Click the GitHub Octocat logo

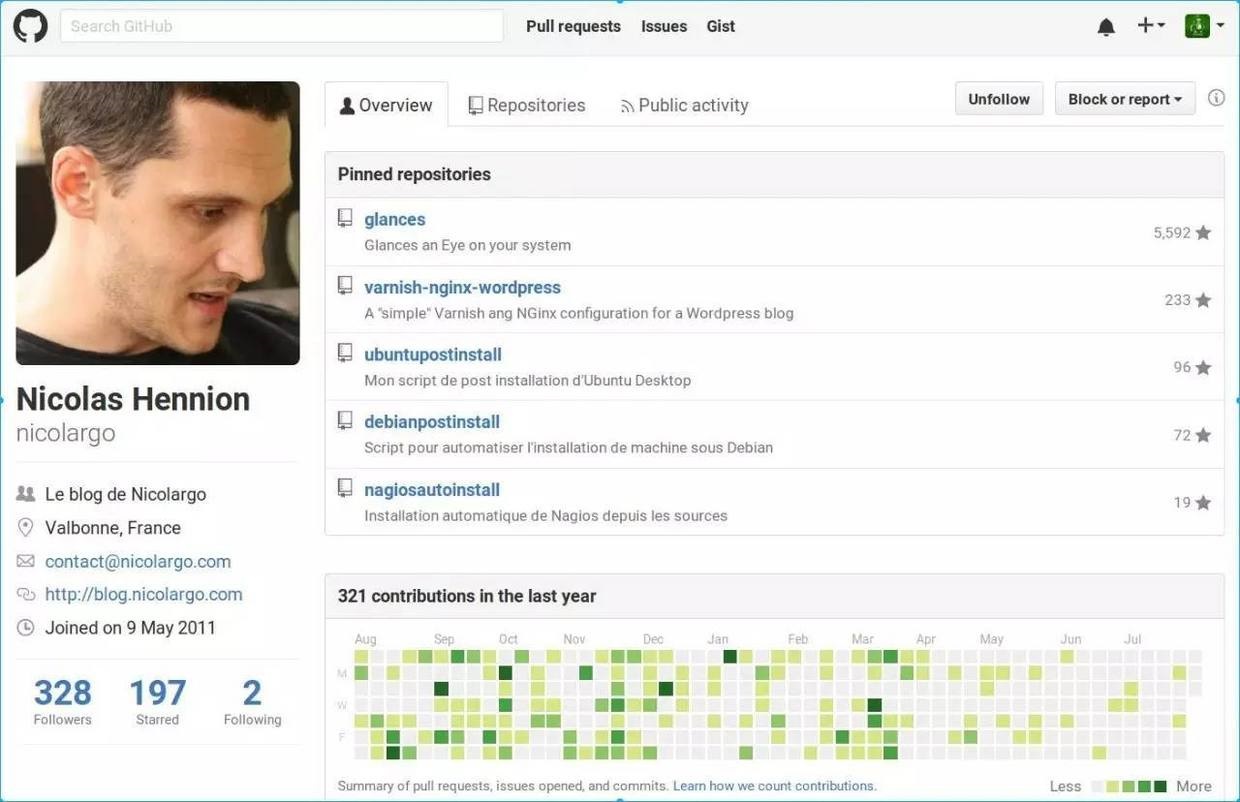[x=30, y=26]
